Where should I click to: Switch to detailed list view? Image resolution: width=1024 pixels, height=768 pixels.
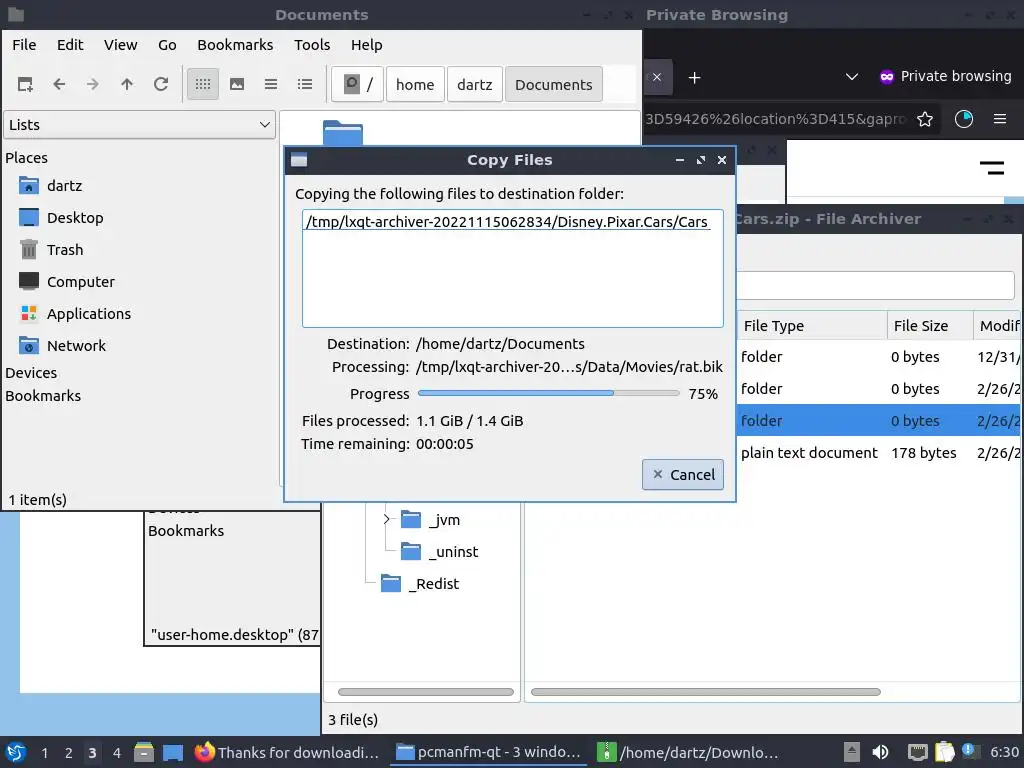(x=305, y=84)
